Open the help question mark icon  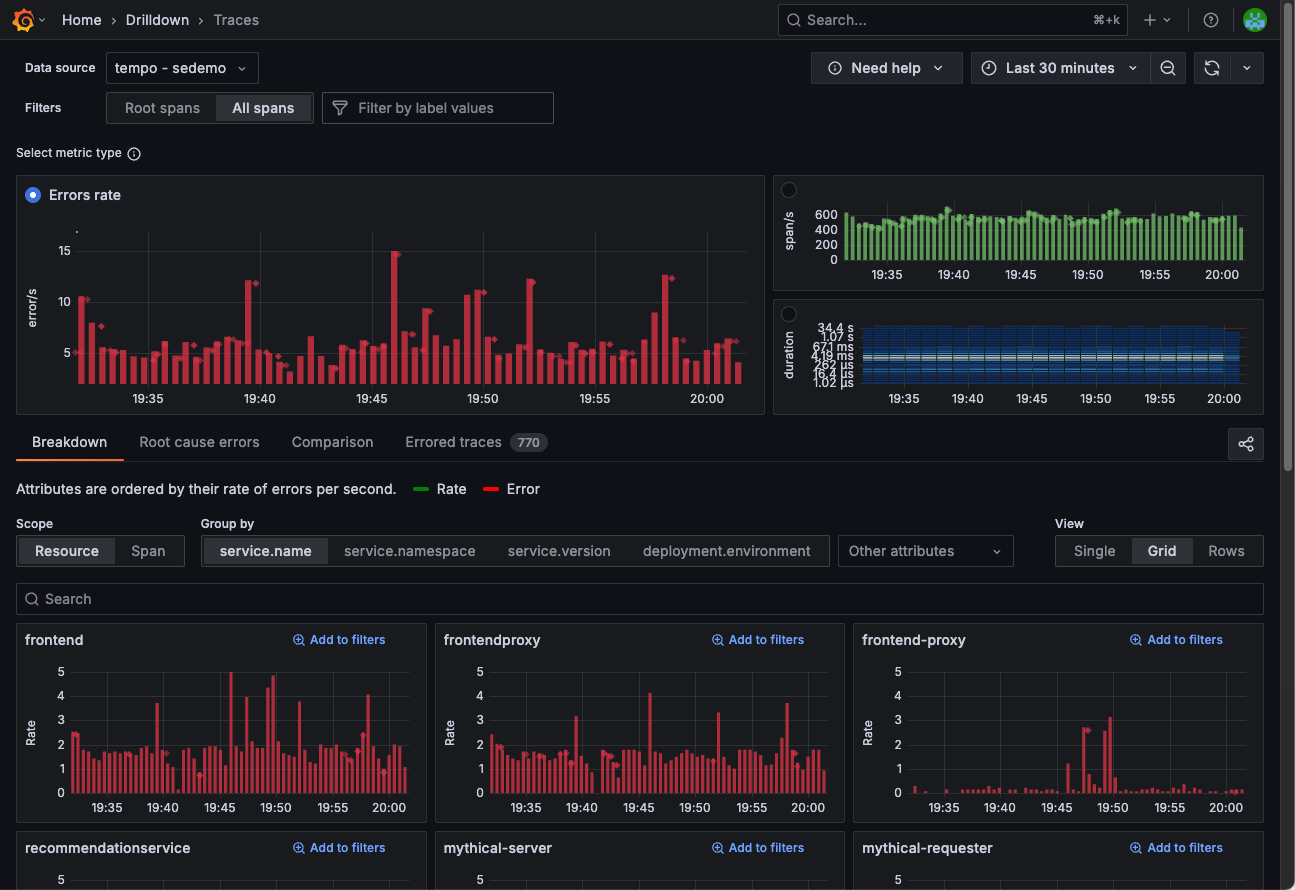coord(1211,20)
